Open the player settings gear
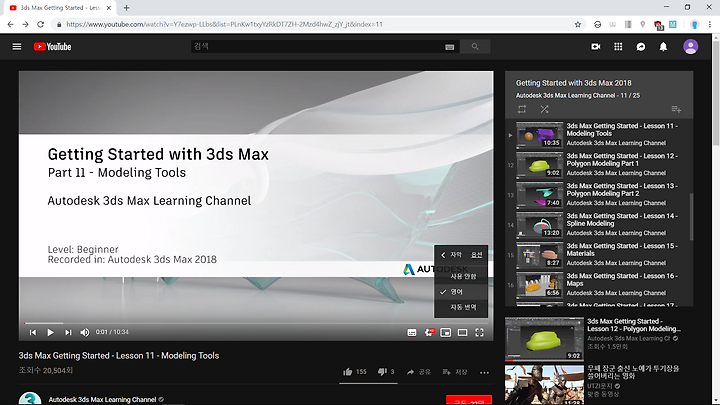This screenshot has width=720, height=405. tap(429, 332)
